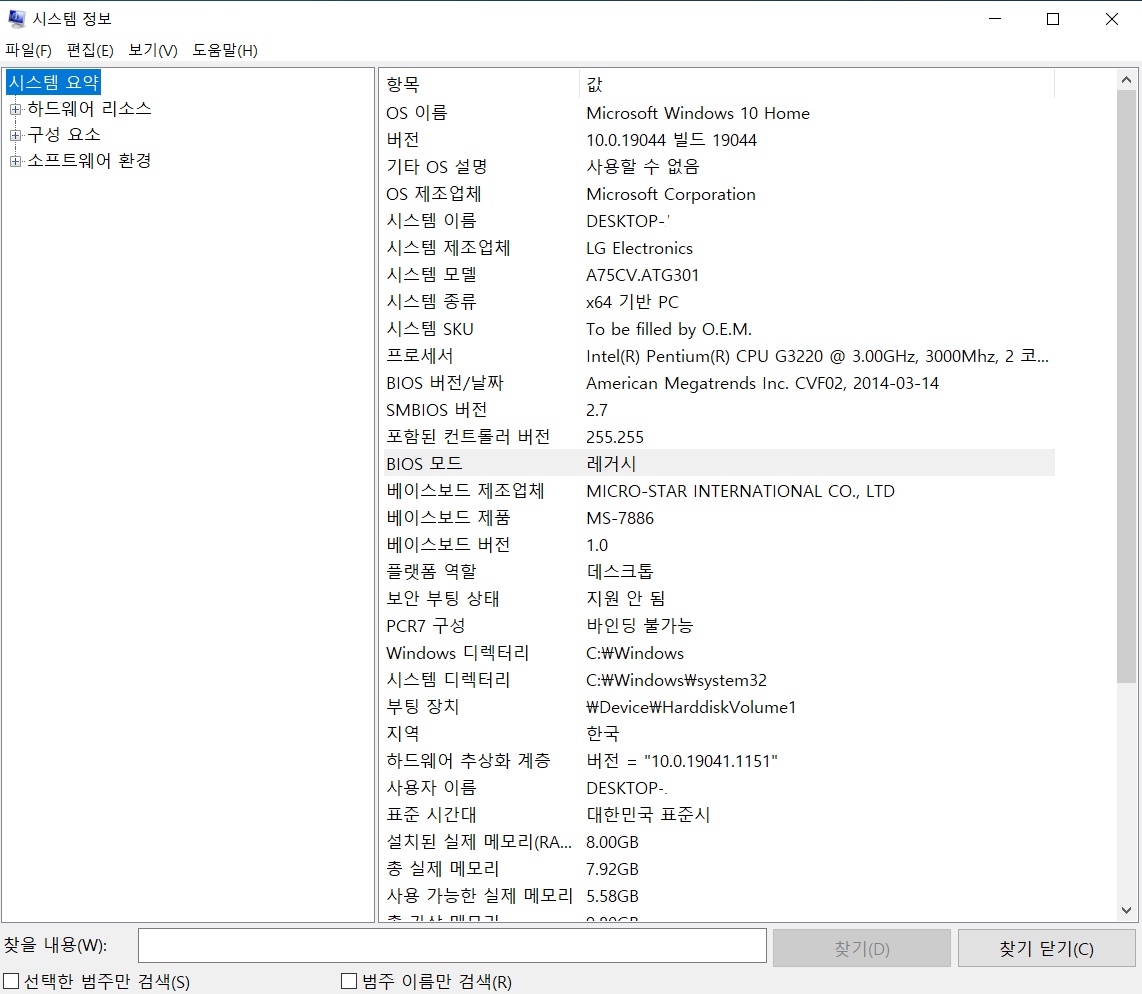Enable 범주 이름만 검색(R) checkbox

(x=349, y=981)
